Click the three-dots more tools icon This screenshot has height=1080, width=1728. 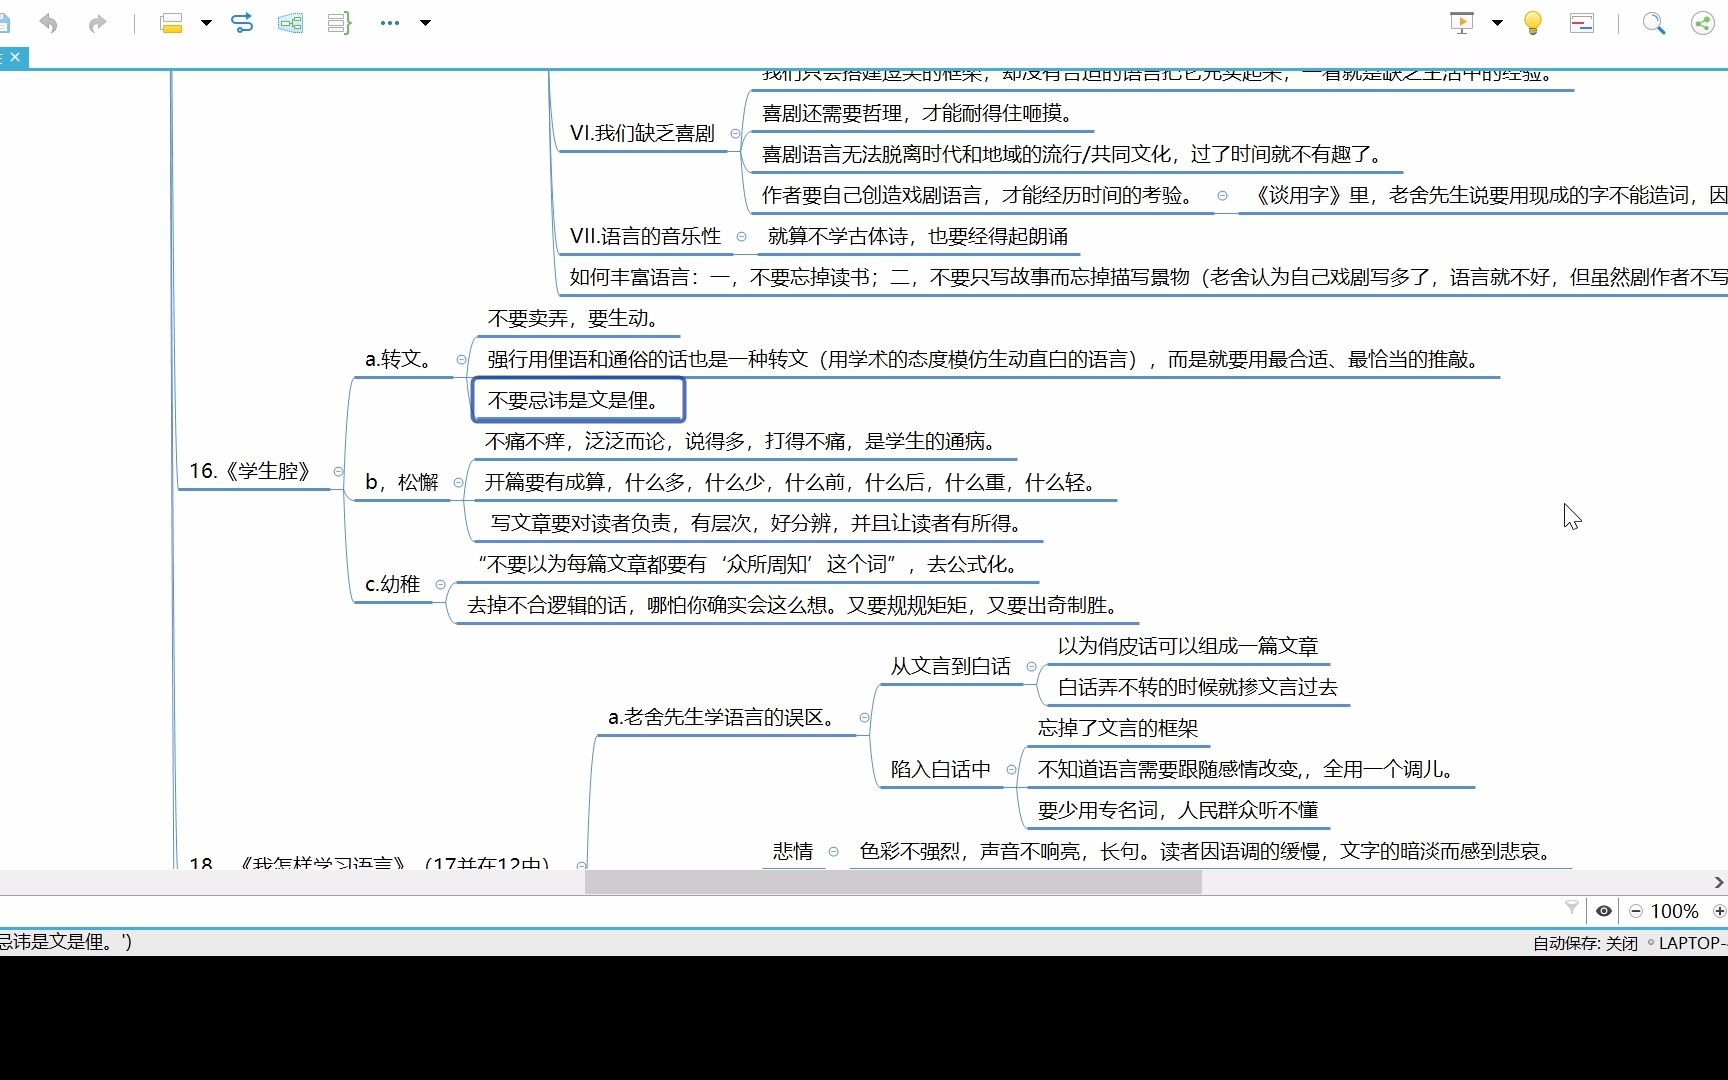[390, 23]
